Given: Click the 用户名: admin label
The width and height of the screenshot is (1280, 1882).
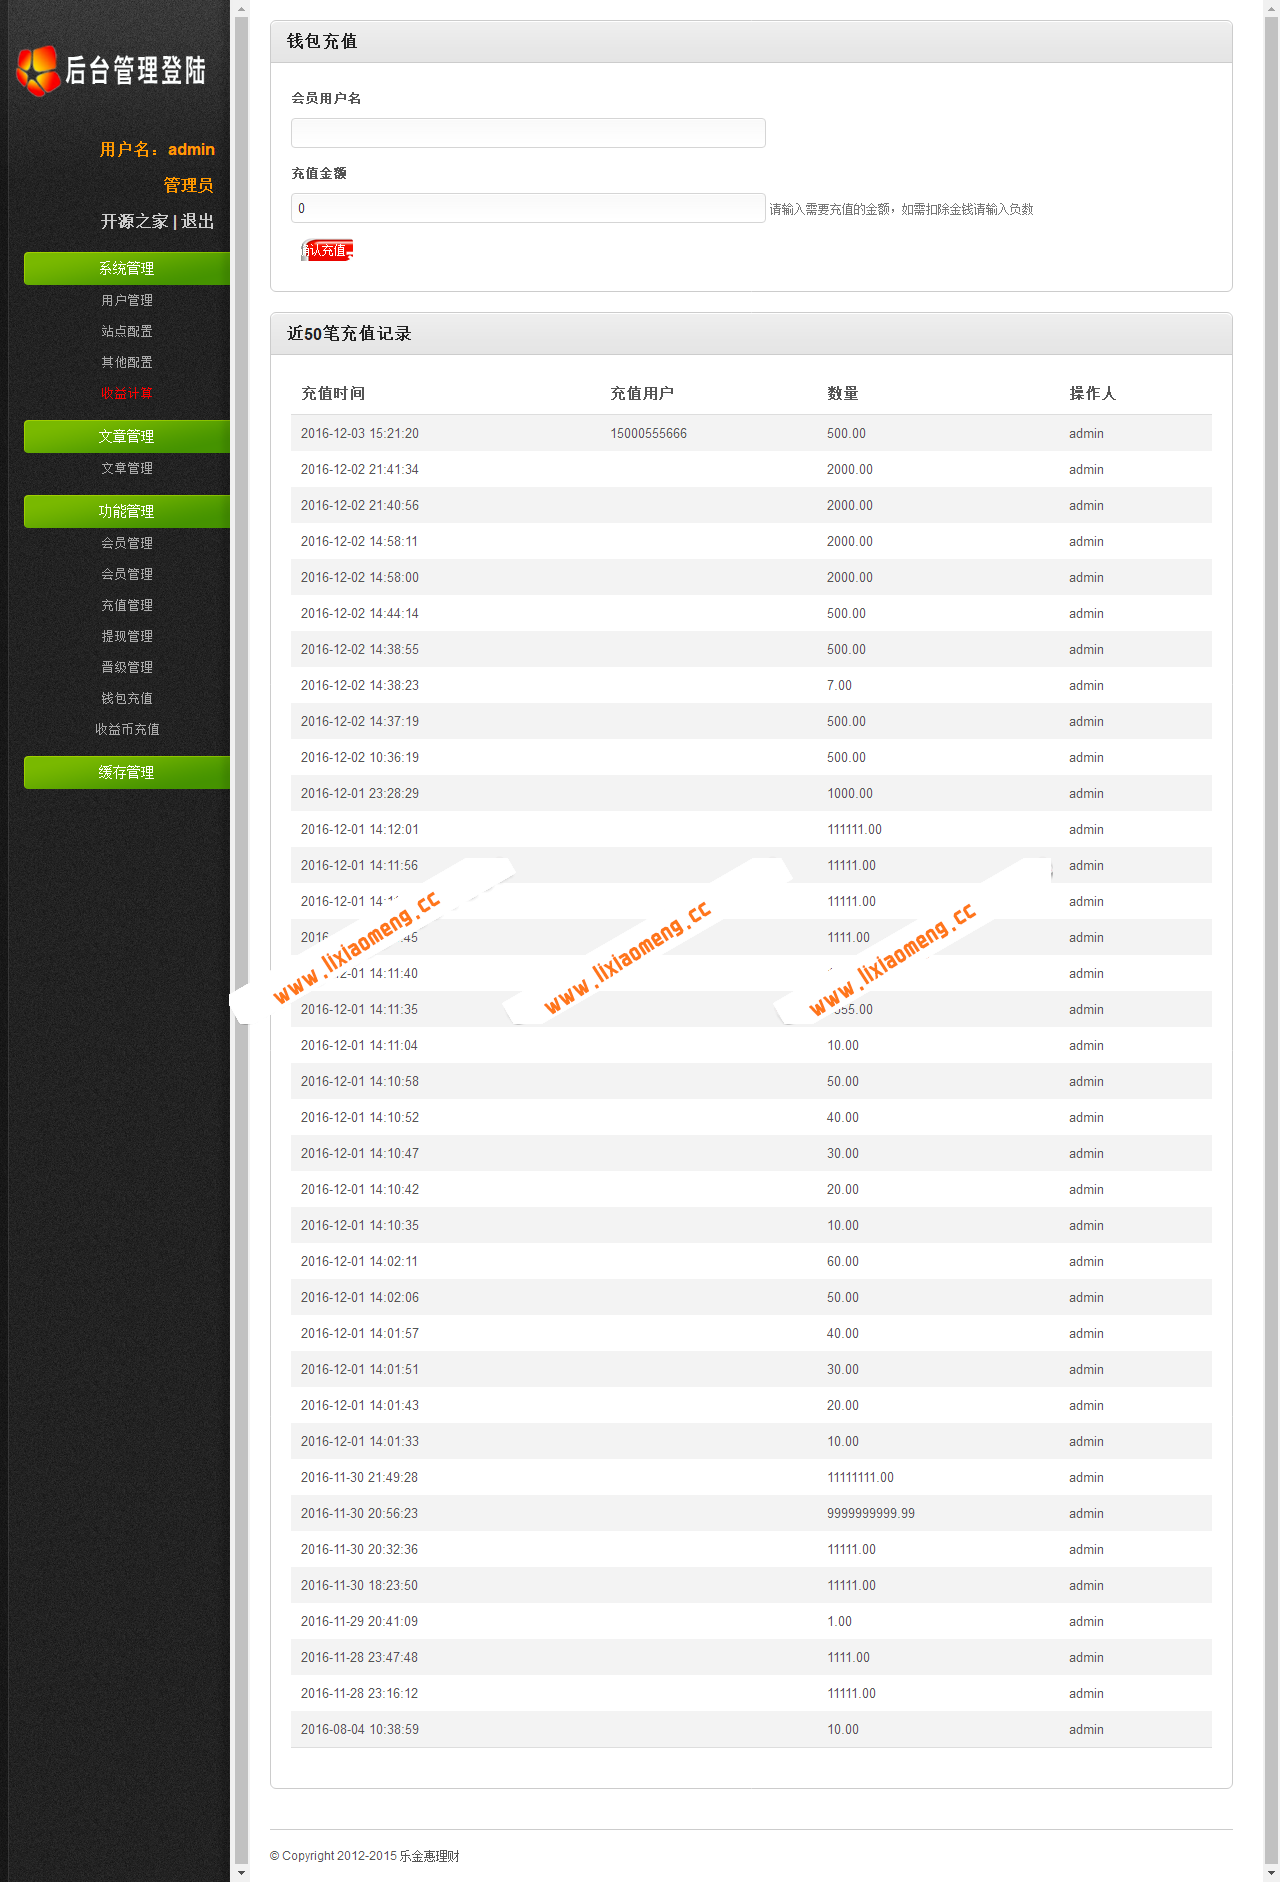Looking at the screenshot, I should 157,149.
